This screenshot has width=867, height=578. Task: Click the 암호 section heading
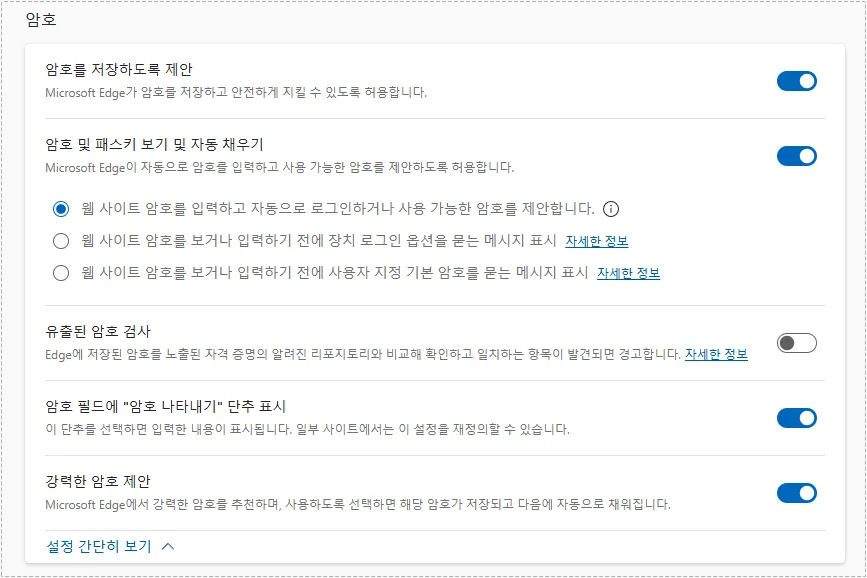pos(41,20)
